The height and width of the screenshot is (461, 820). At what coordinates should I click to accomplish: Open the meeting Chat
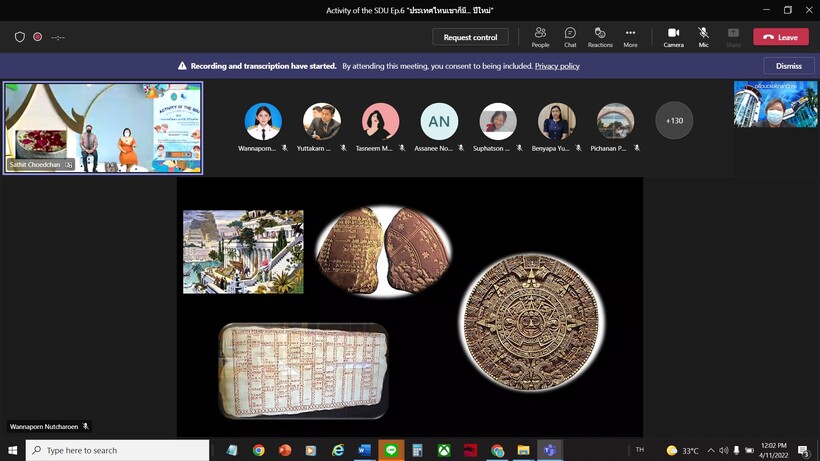point(570,37)
